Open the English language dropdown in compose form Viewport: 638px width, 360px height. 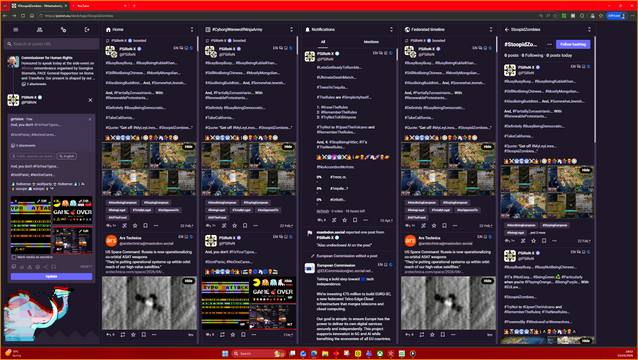click(67, 156)
